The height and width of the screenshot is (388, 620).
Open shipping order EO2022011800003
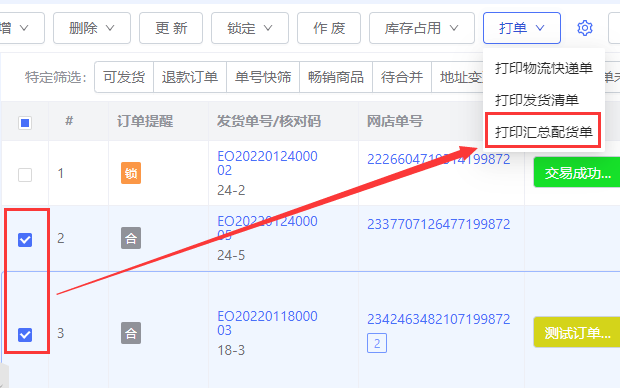267,323
